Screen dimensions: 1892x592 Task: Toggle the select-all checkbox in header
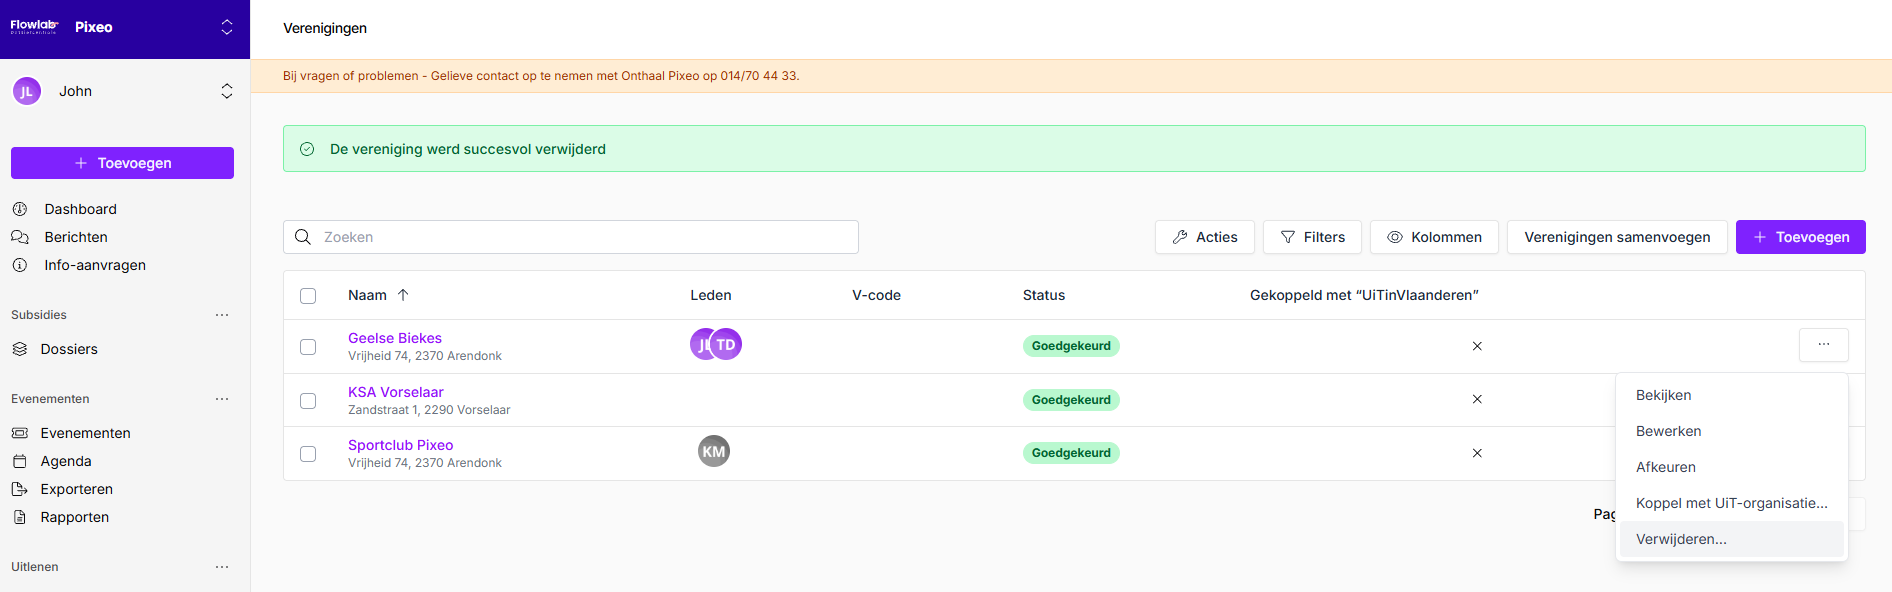point(308,296)
